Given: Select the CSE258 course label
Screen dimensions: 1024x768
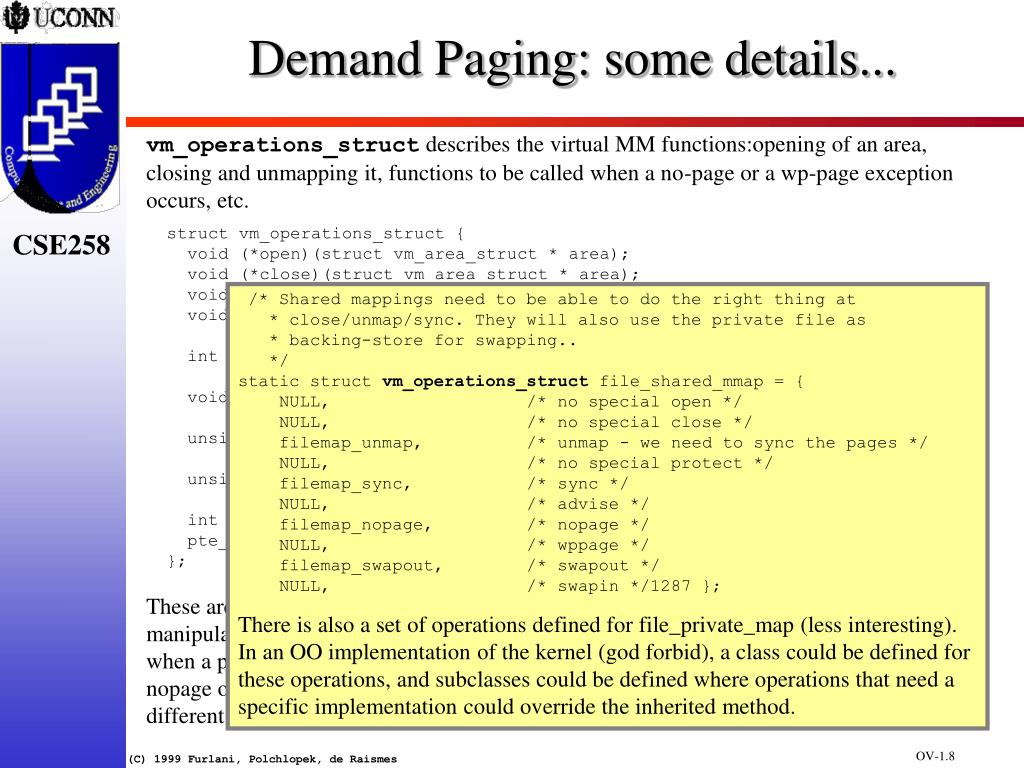Looking at the screenshot, I should [x=61, y=246].
